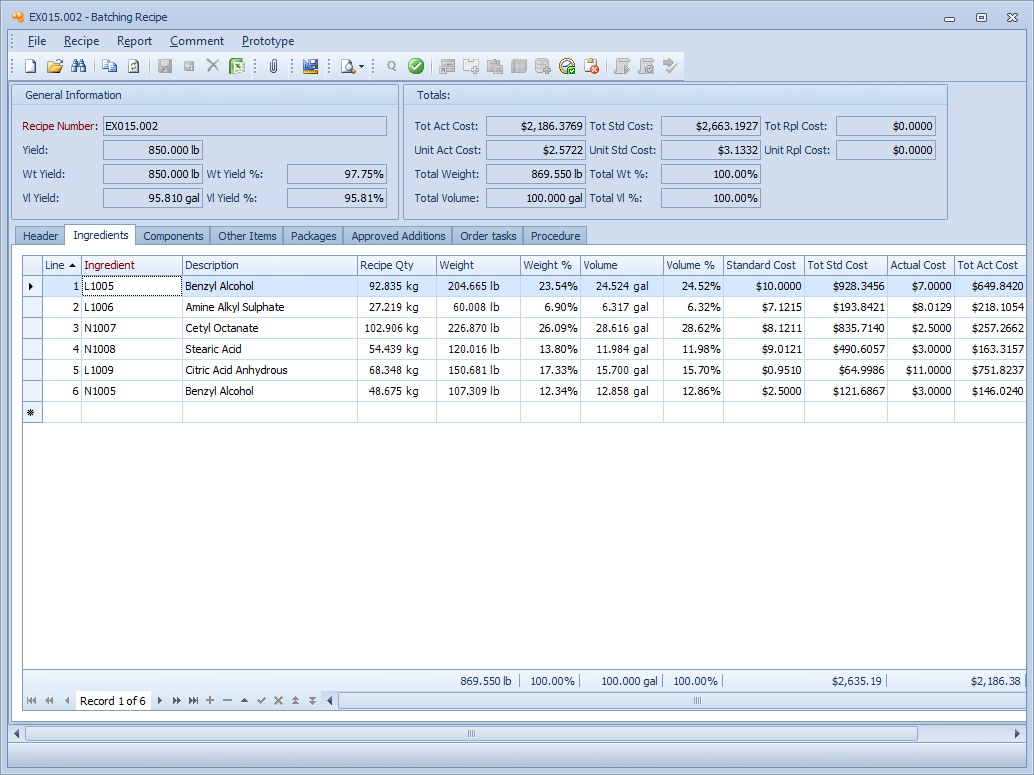Copy the recipe using the copy icon

pyautogui.click(x=109, y=66)
